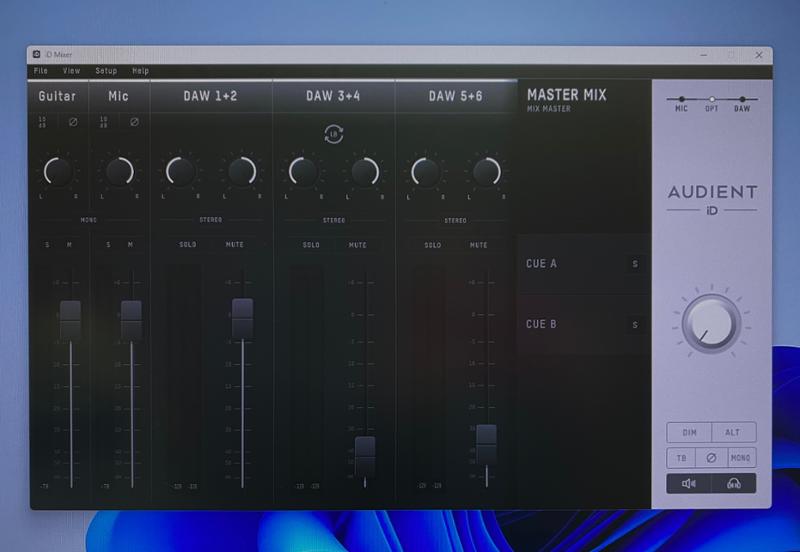This screenshot has height=552, width=800.
Task: Toggle STEREO link on DAW 3+4
Action: pos(334,220)
